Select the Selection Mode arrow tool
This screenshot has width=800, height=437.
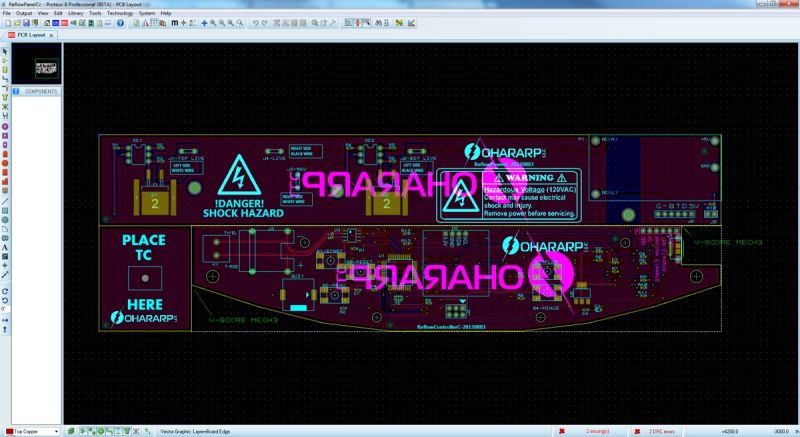(x=5, y=51)
